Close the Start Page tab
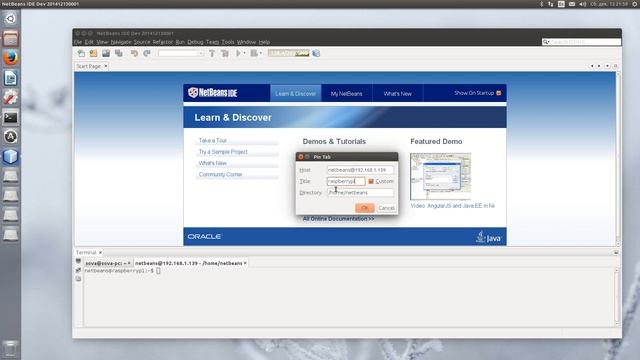Image resolution: width=640 pixels, height=360 pixels. click(x=106, y=66)
